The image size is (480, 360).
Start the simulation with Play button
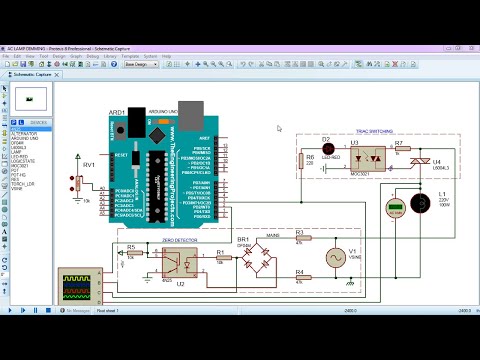[10, 310]
